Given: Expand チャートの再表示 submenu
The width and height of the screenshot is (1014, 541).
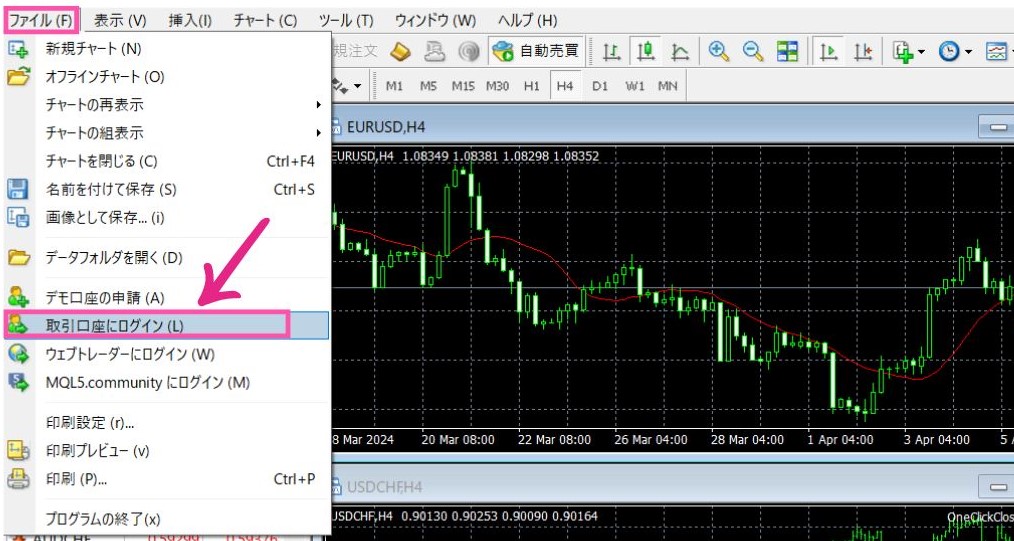Looking at the screenshot, I should [166, 104].
